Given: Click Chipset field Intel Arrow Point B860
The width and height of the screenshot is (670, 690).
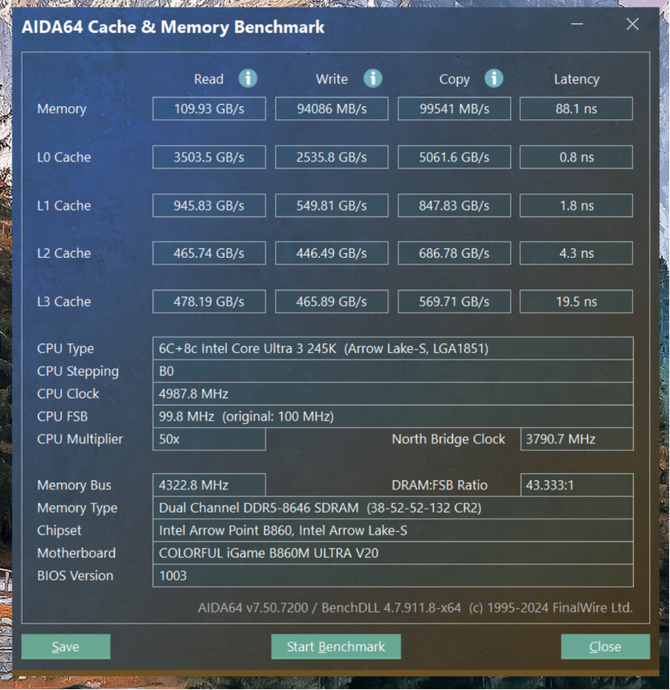Looking at the screenshot, I should point(393,530).
